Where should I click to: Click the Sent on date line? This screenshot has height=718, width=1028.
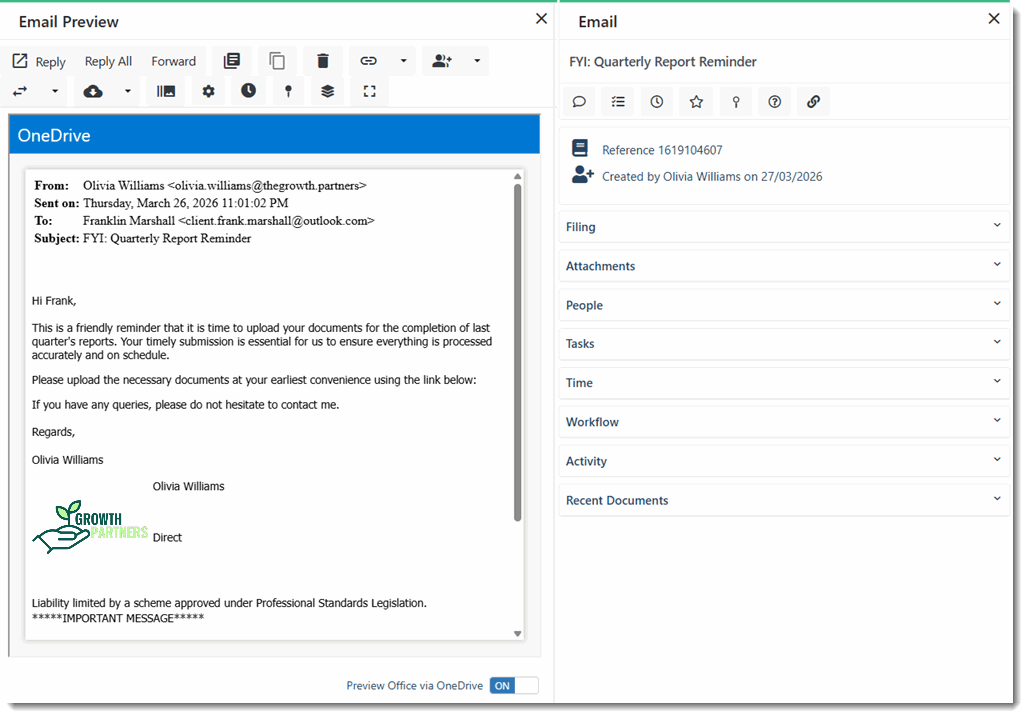tap(161, 203)
